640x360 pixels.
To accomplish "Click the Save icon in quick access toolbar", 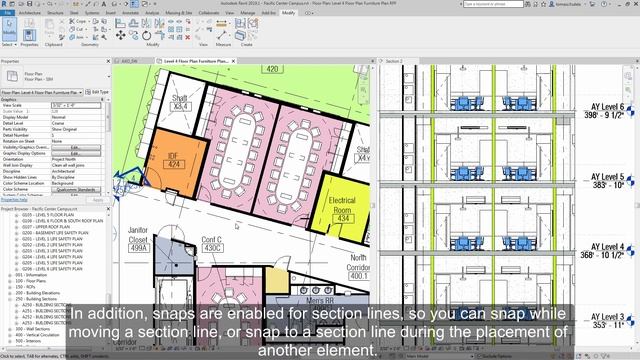I will 30,4.
